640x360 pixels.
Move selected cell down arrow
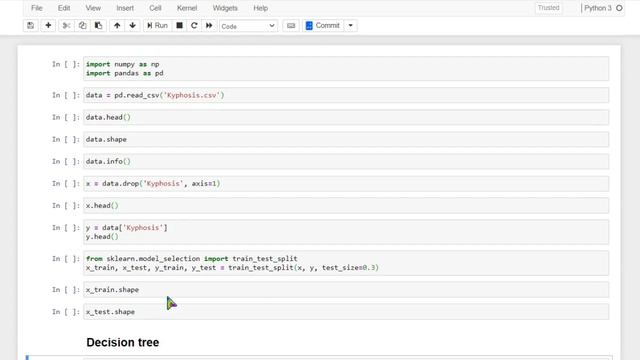133,26
